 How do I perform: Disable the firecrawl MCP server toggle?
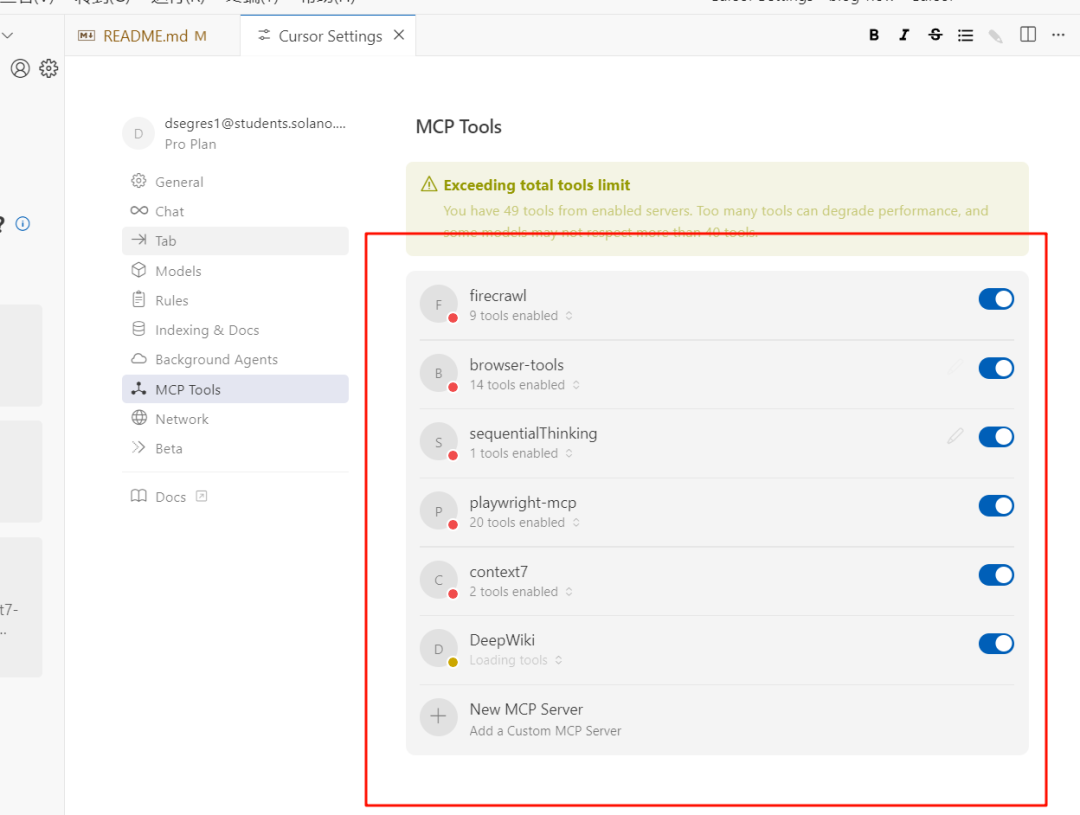coord(995,299)
